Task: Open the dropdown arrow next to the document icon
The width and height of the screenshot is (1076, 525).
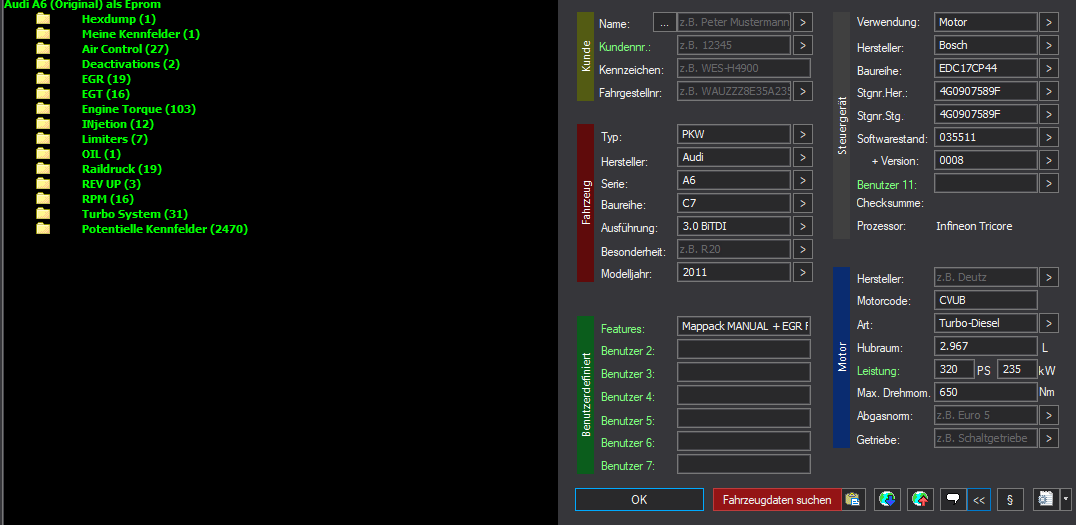Action: pos(1066,499)
